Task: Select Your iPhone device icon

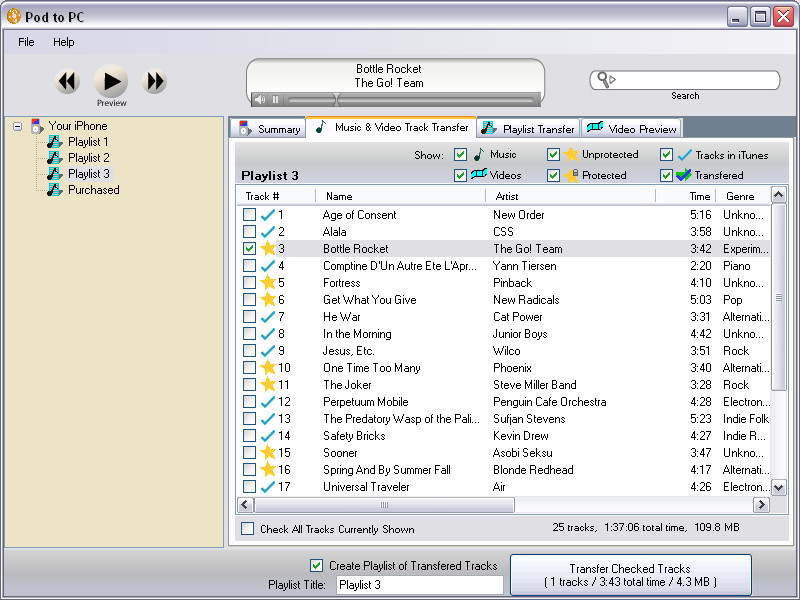Action: 37,126
